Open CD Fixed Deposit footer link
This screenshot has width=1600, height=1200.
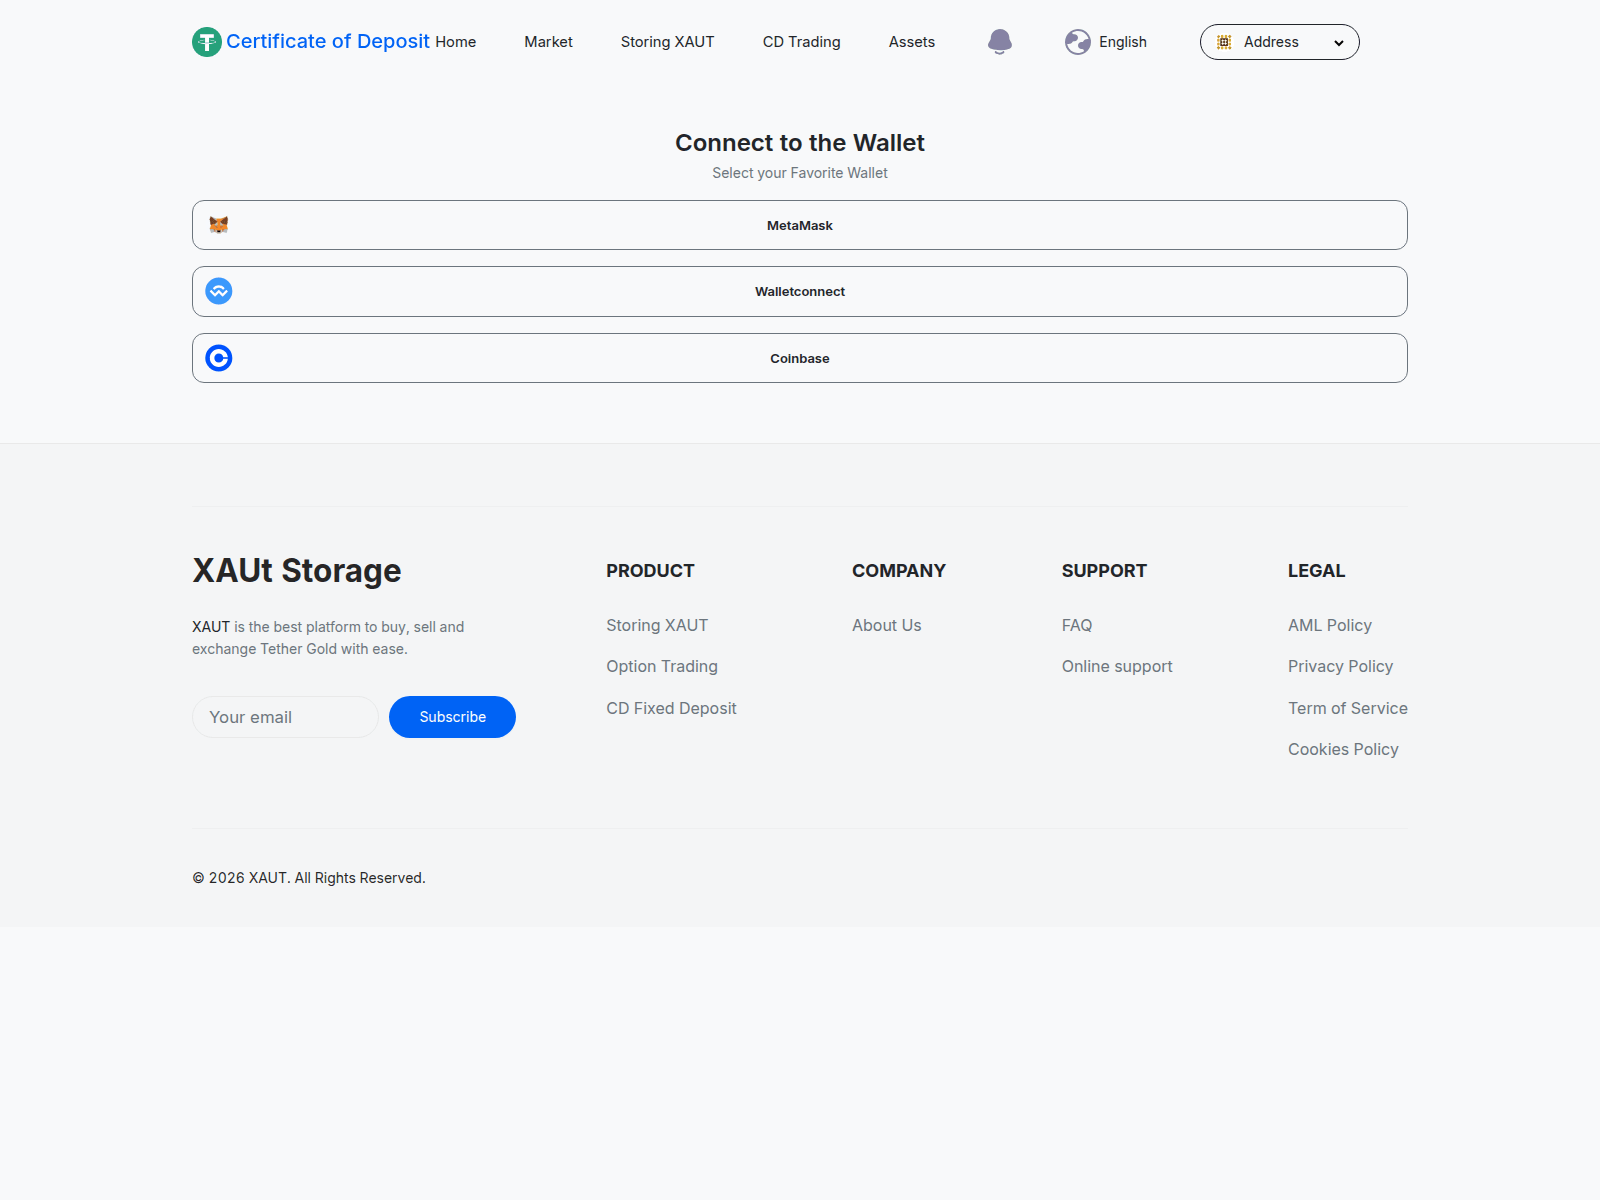click(x=671, y=708)
